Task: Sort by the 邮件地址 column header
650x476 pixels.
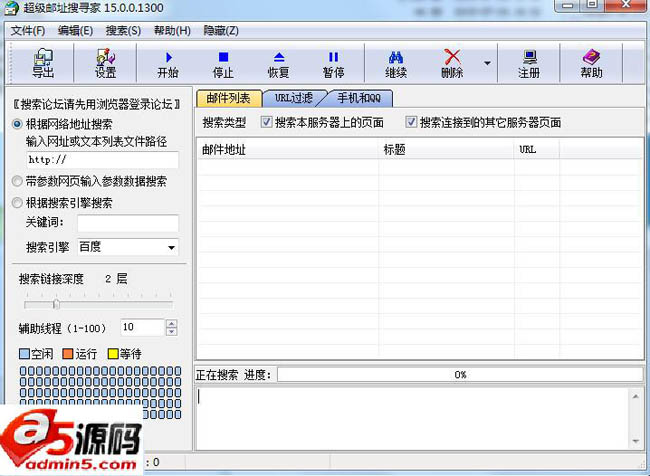Action: tap(287, 150)
